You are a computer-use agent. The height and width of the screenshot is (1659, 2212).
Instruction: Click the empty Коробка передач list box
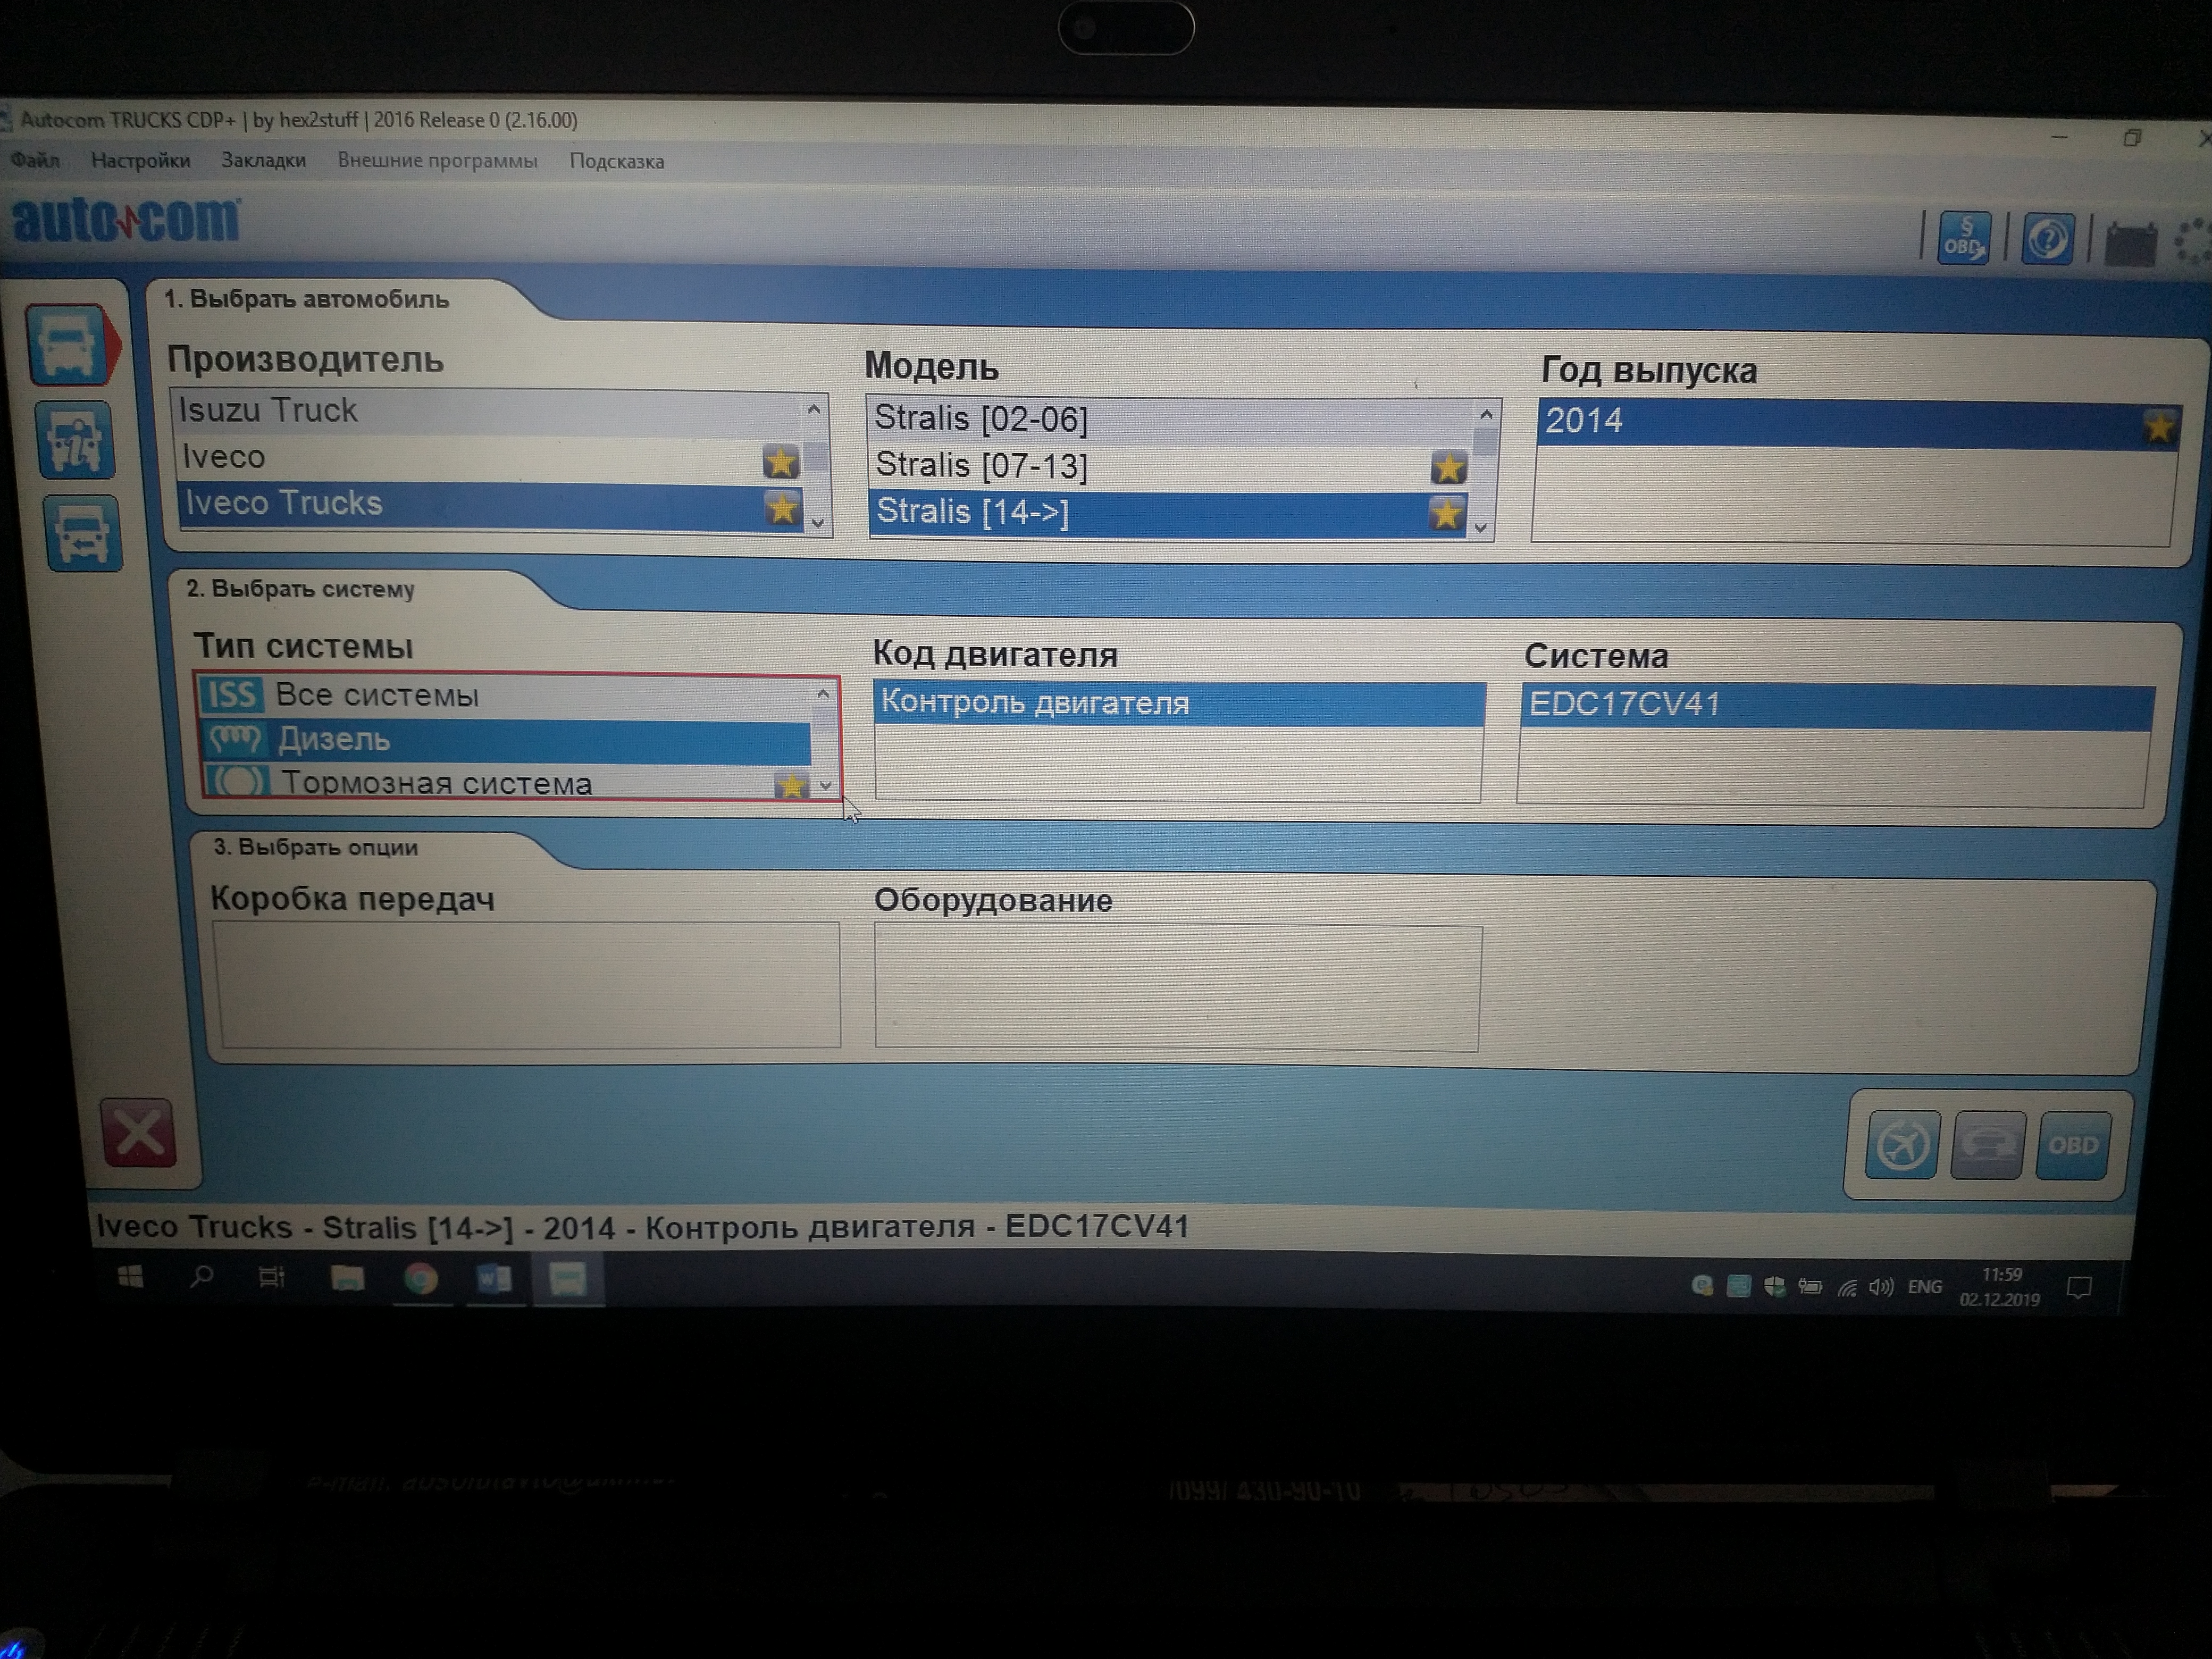pos(527,985)
